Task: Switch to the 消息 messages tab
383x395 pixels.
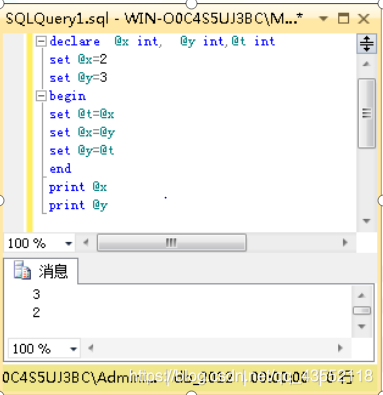Action: 41,271
